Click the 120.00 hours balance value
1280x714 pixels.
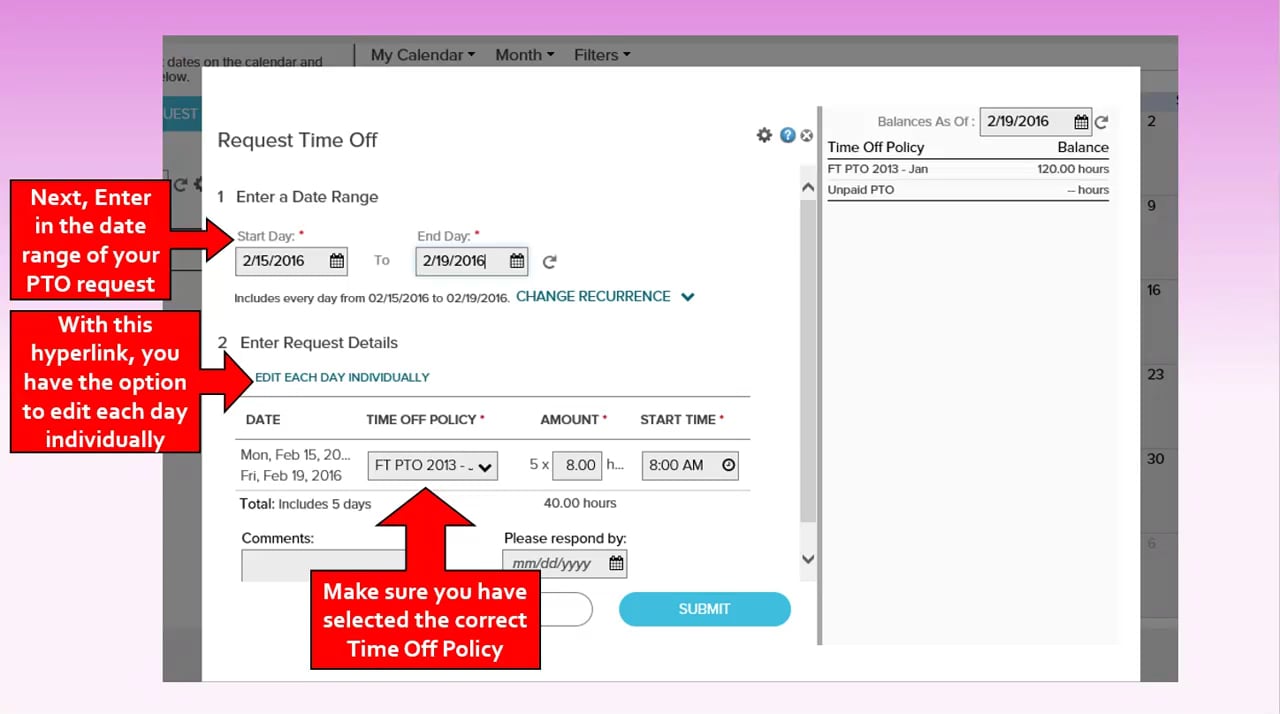pyautogui.click(x=1073, y=169)
